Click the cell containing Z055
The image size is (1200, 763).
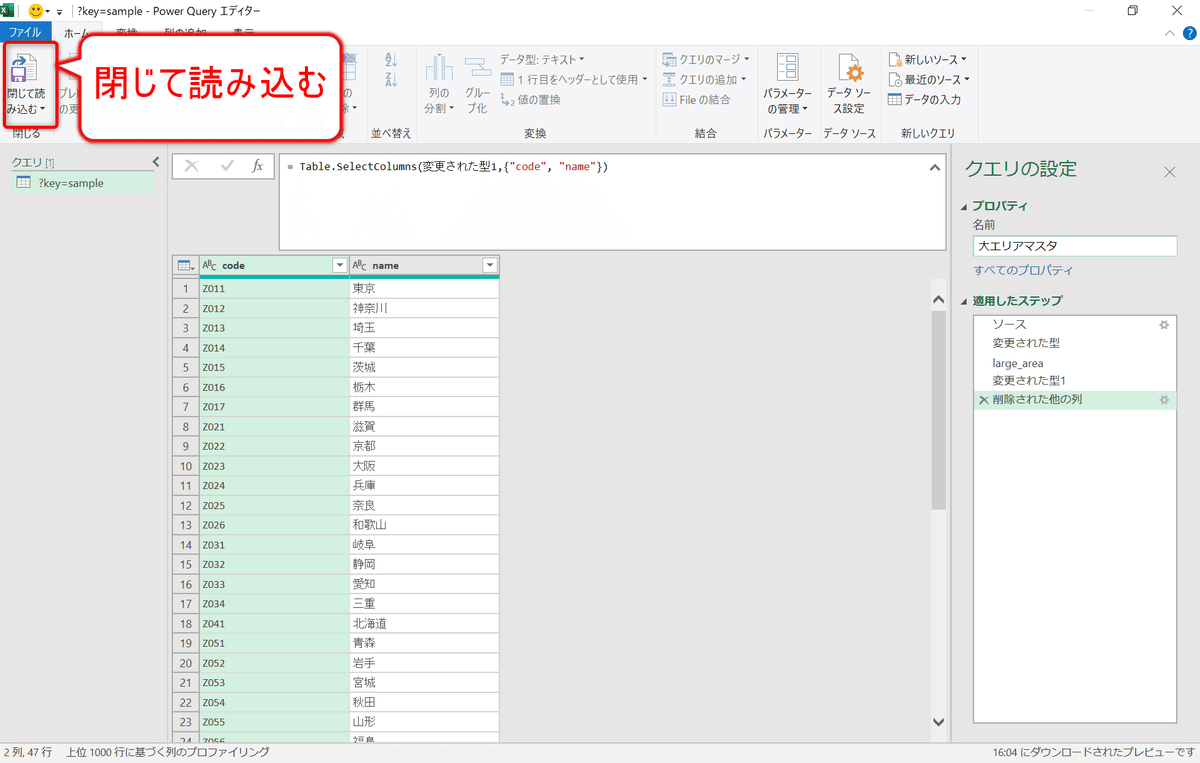[274, 722]
